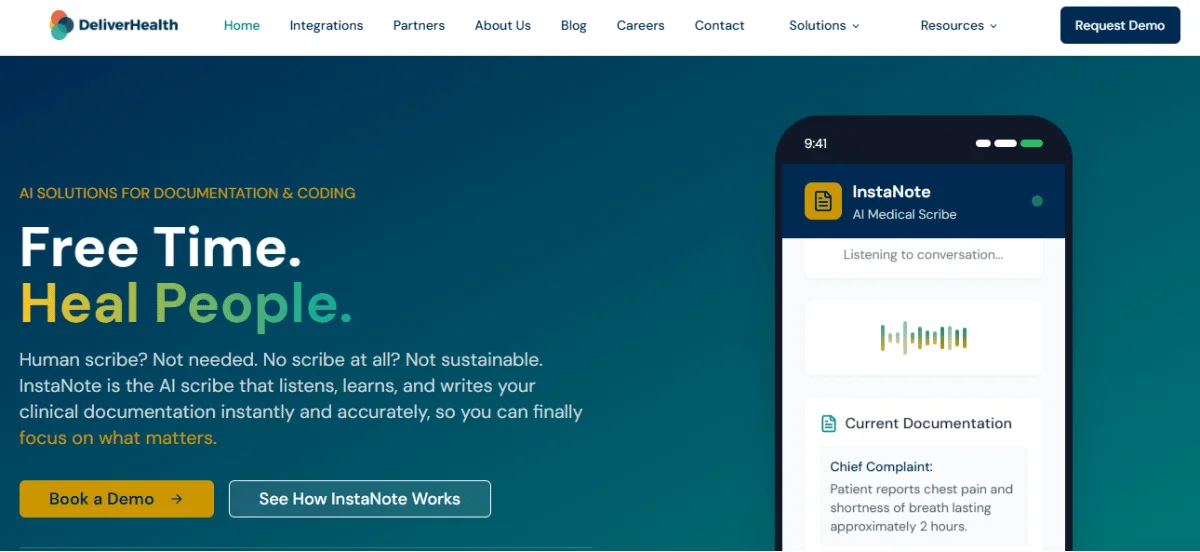Click the Book a Demo button
This screenshot has height=552, width=1200.
pyautogui.click(x=116, y=499)
